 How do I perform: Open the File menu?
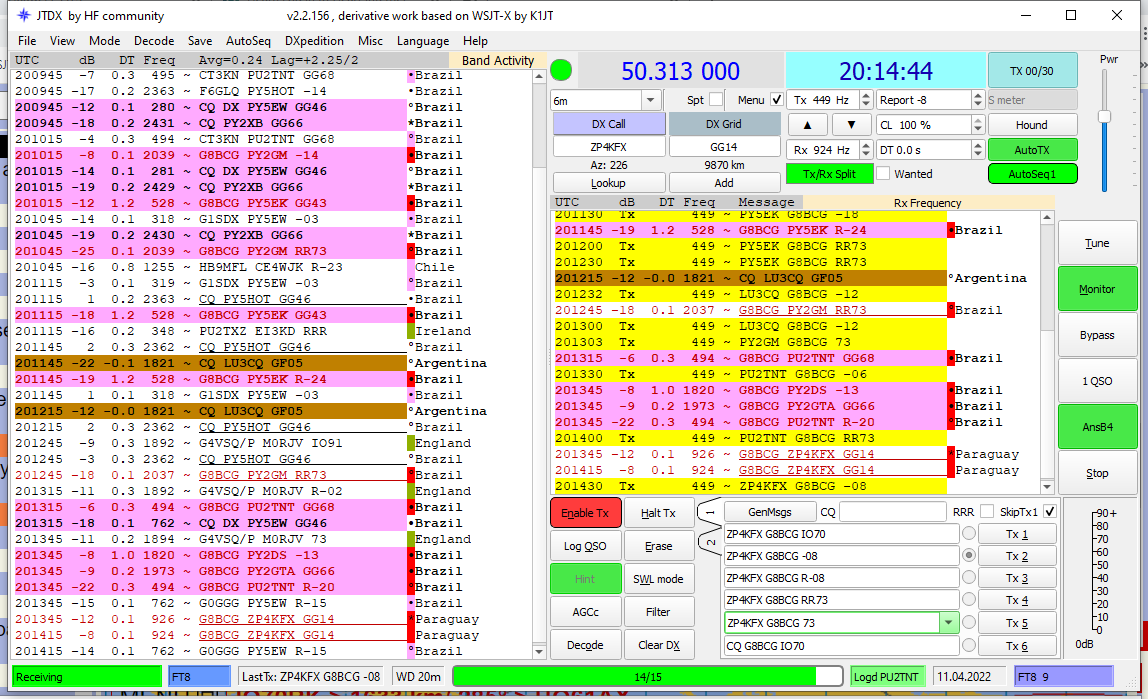27,41
